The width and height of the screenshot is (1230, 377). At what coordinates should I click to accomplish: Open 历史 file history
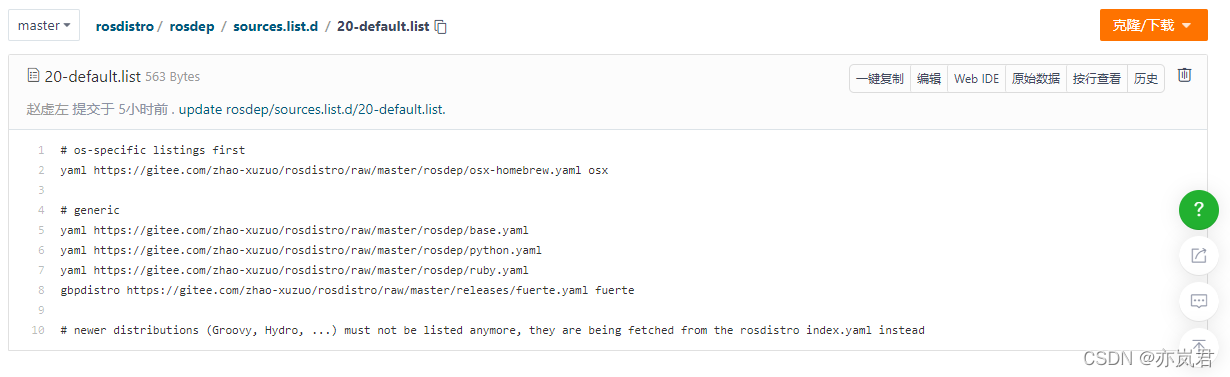click(x=1146, y=79)
